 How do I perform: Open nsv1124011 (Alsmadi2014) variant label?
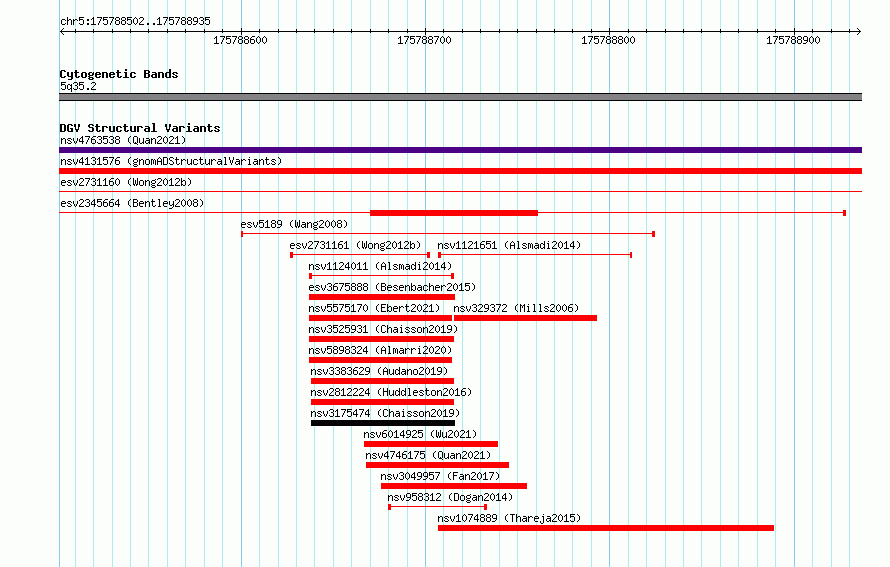coord(380,266)
